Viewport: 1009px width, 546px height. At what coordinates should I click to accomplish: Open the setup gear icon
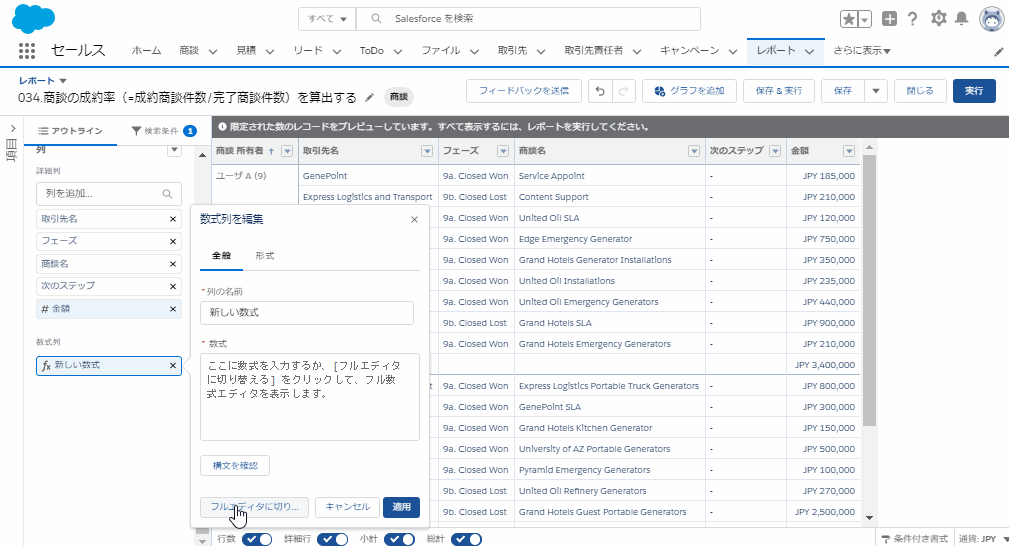938,19
